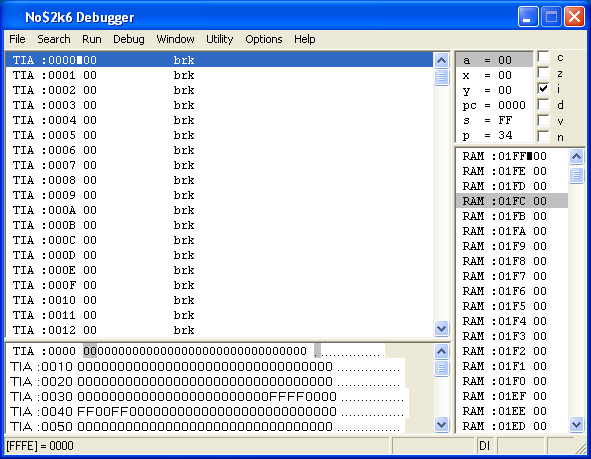Toggle the zero flag z checkbox
591x459 pixels.
(543, 73)
